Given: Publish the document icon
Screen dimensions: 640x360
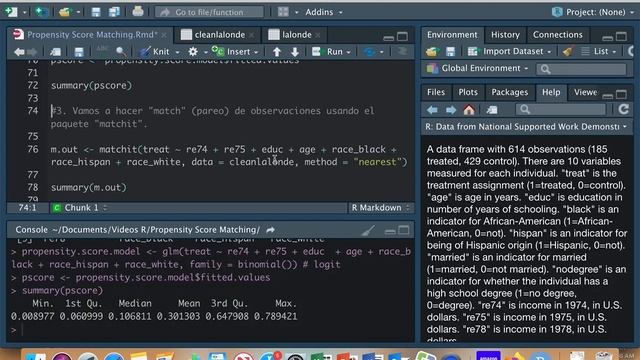Looking at the screenshot, I should point(370,52).
